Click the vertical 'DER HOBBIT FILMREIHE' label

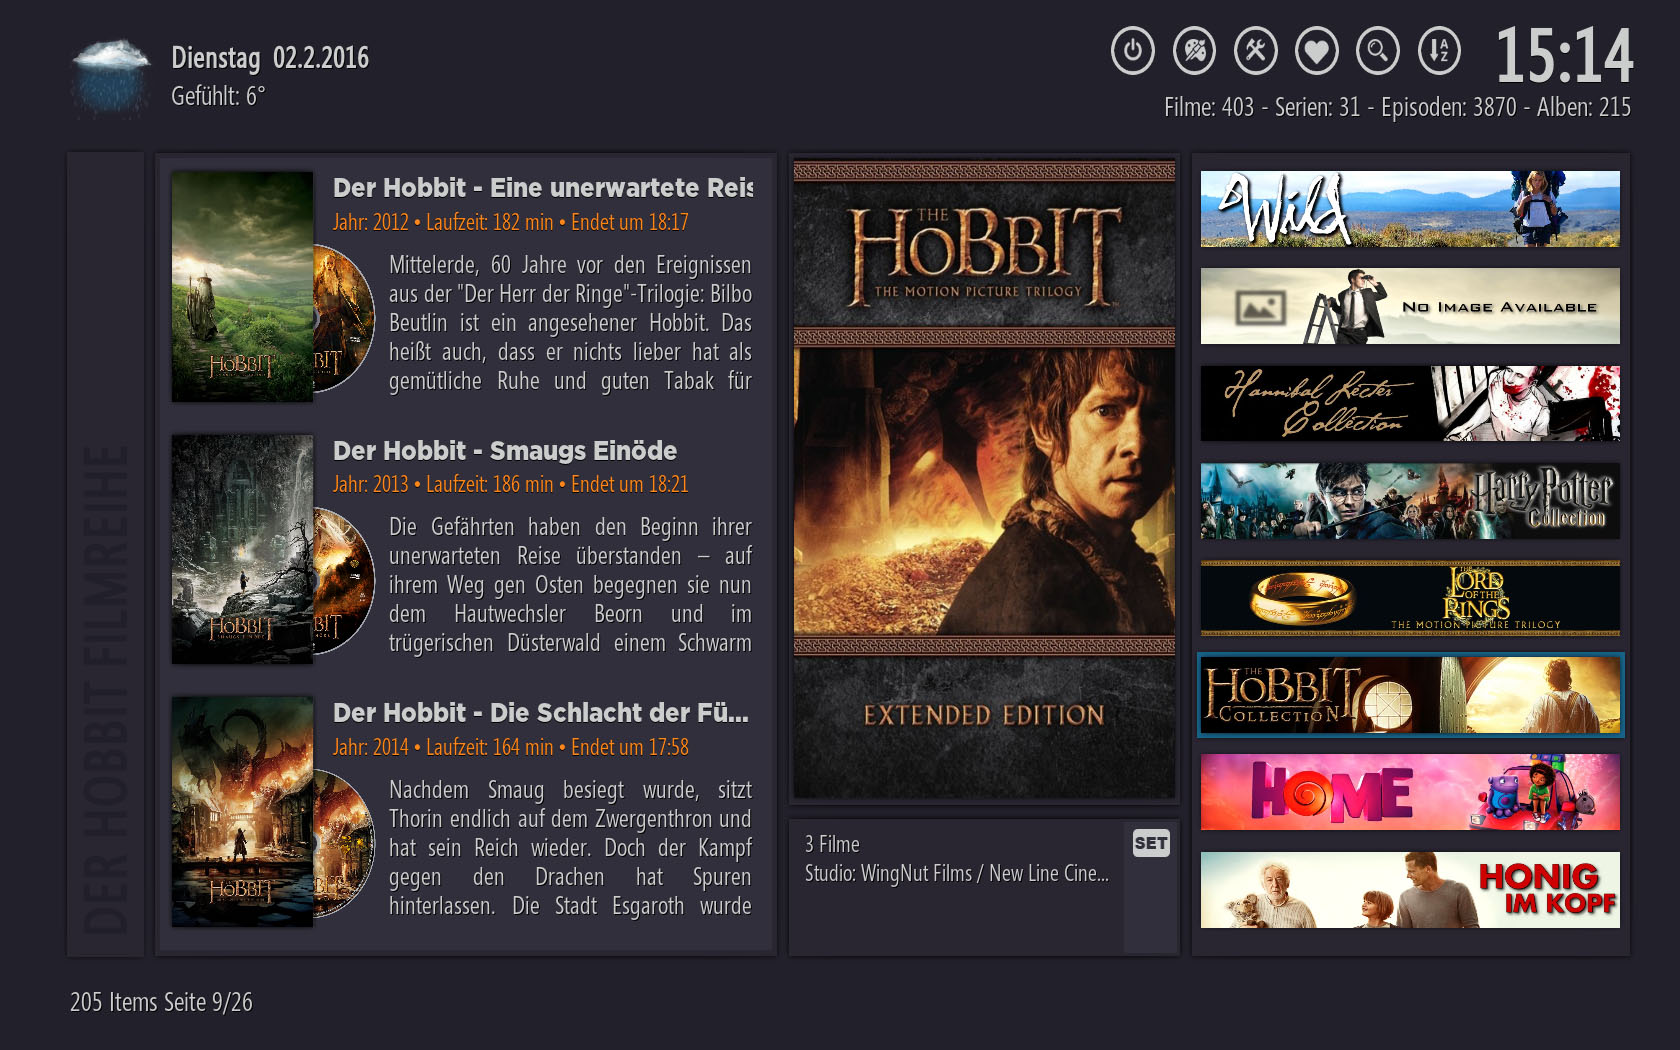tap(106, 688)
